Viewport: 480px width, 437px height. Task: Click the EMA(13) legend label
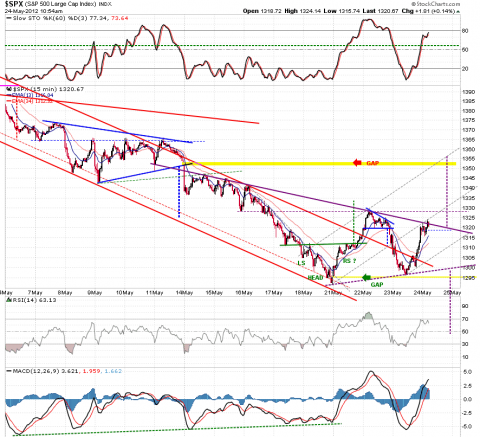pos(32,95)
